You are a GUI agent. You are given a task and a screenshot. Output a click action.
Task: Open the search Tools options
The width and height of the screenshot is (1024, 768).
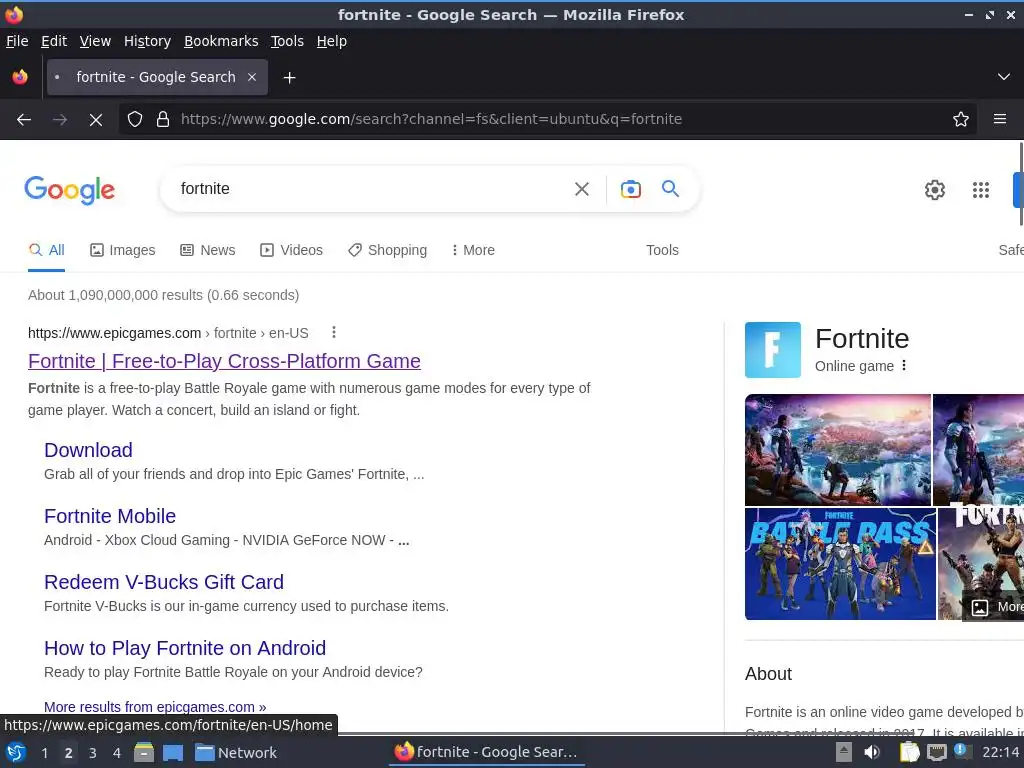(x=662, y=250)
